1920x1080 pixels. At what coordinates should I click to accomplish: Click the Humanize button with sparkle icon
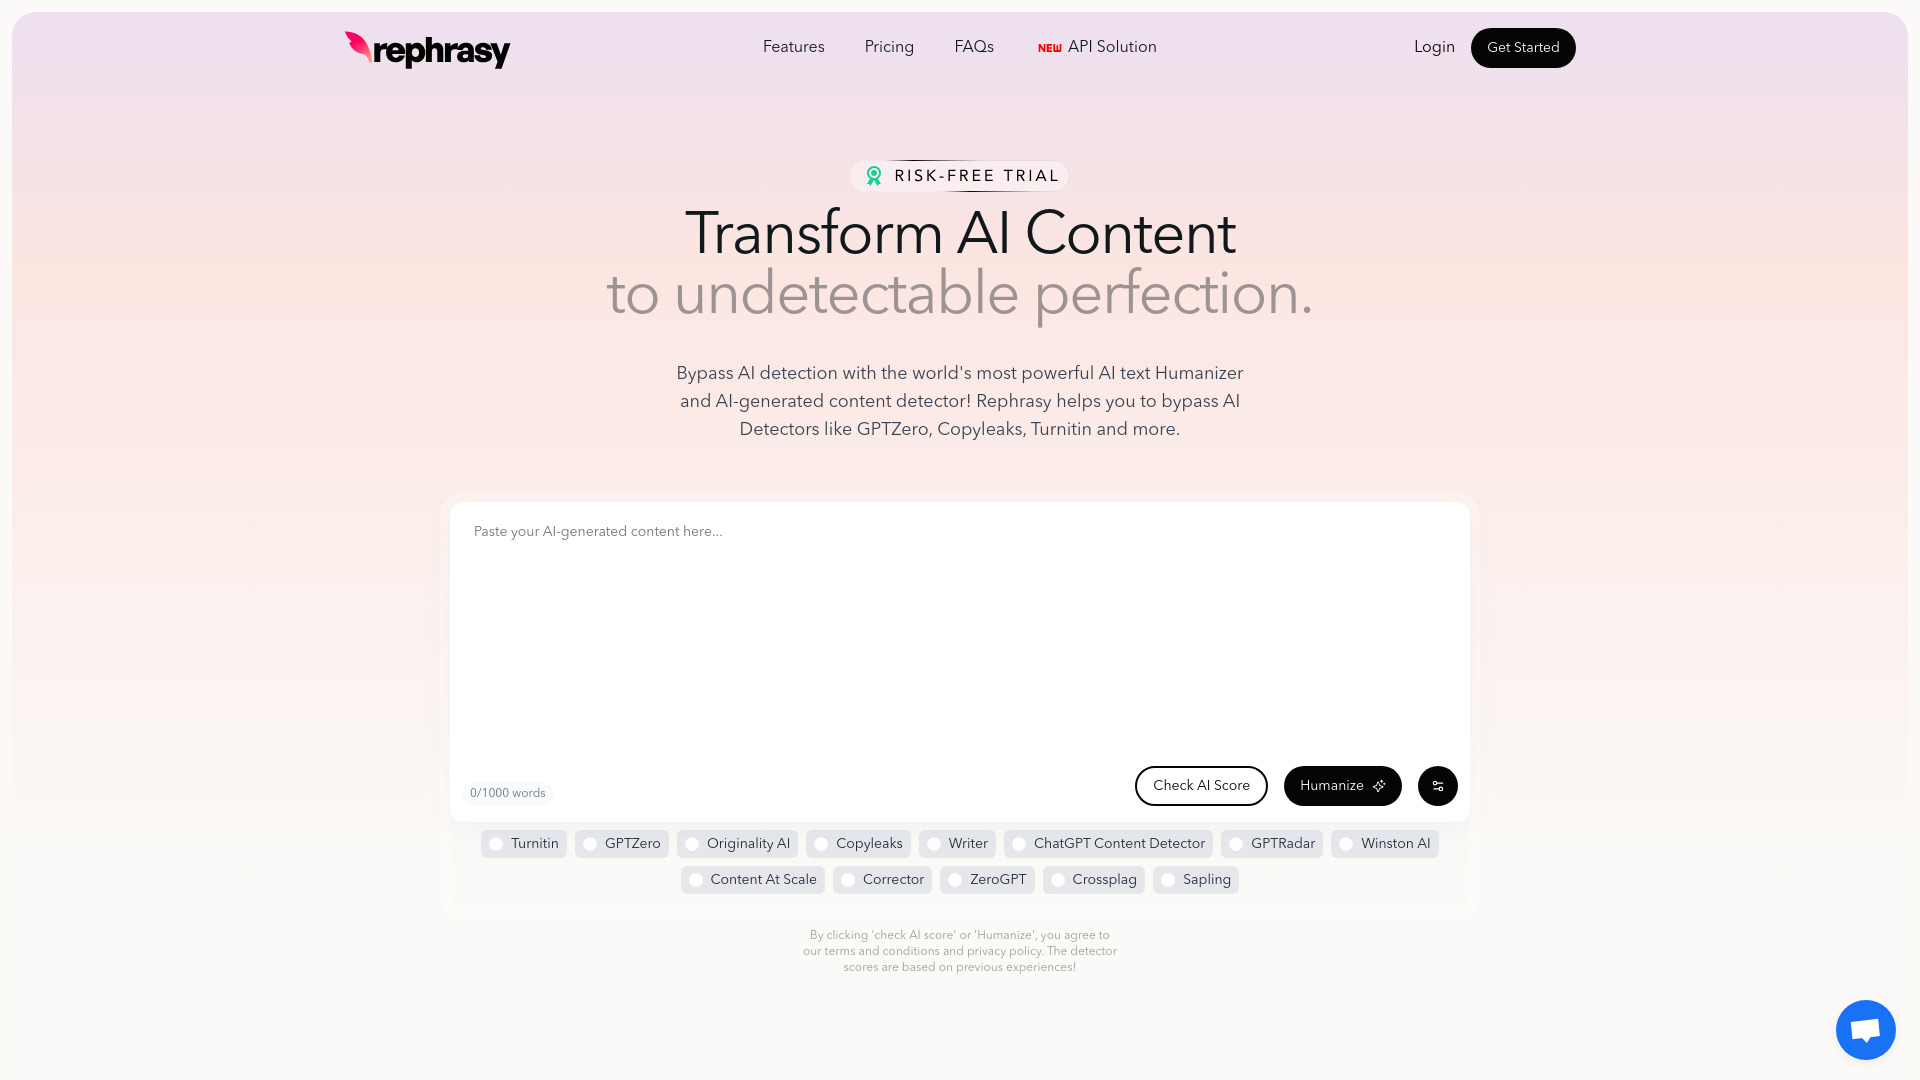coord(1342,785)
